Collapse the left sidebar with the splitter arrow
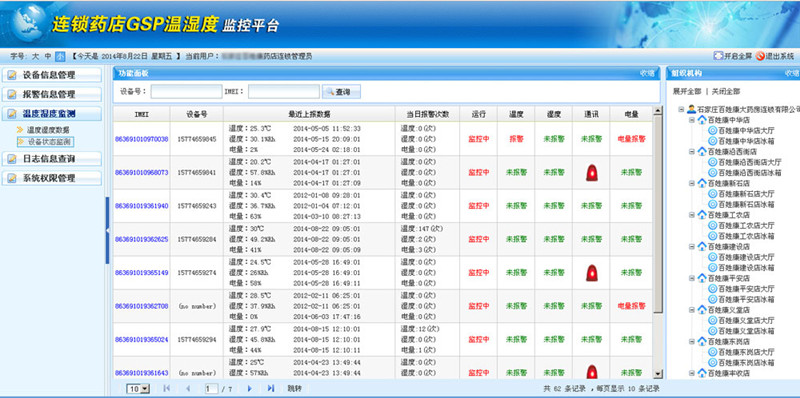The height and width of the screenshot is (398, 800). (107, 231)
